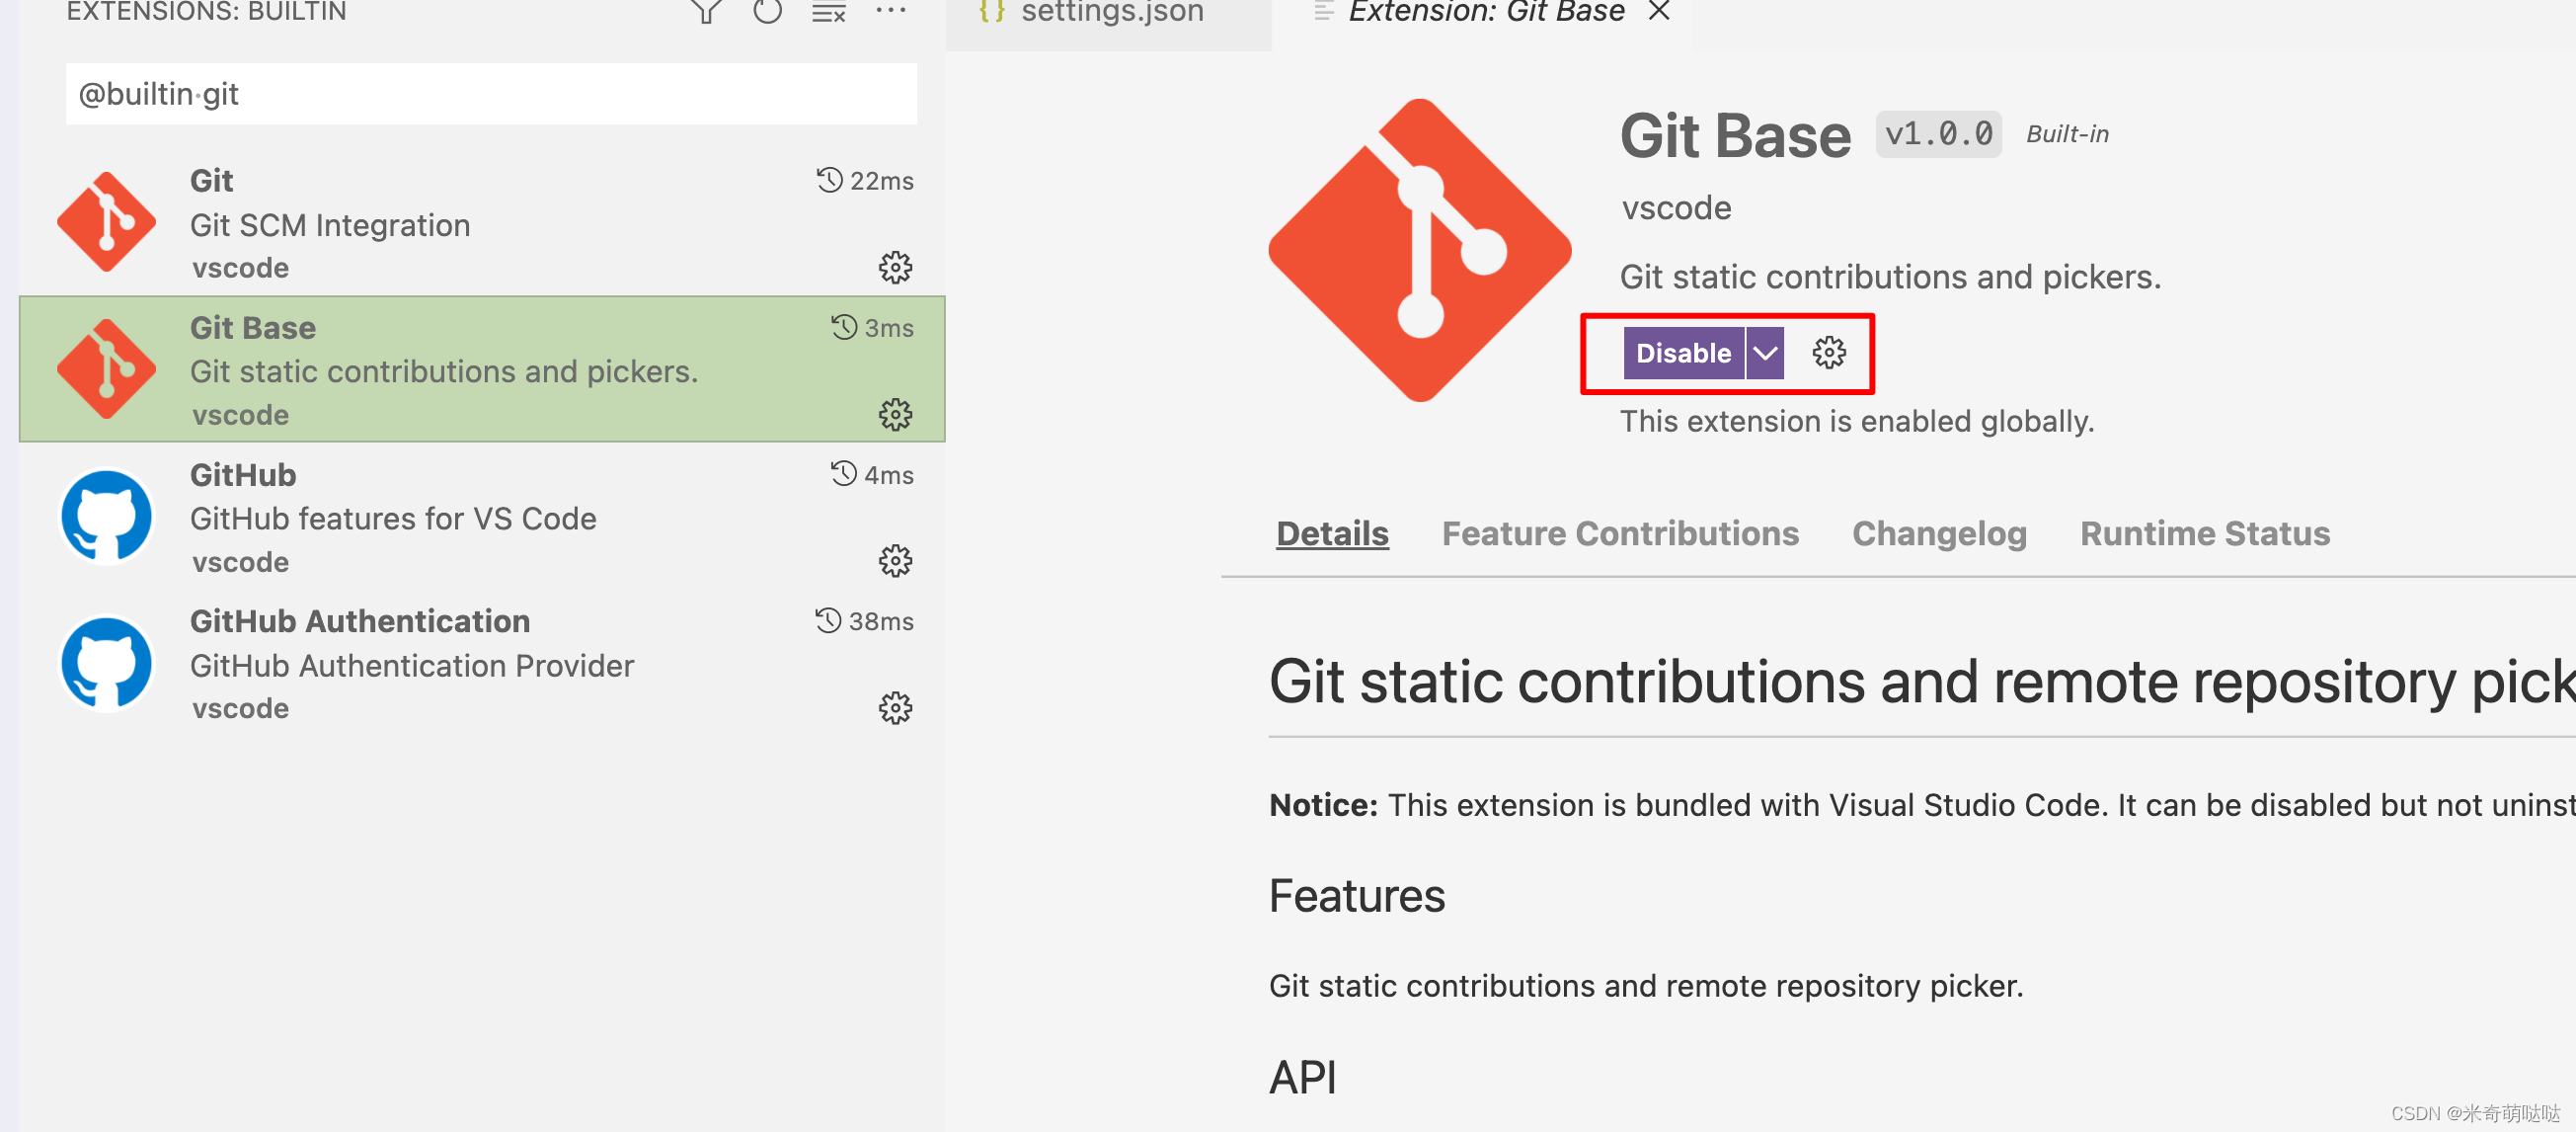The image size is (2576, 1132).
Task: Open gear menu for Git extension
Action: pos(895,267)
